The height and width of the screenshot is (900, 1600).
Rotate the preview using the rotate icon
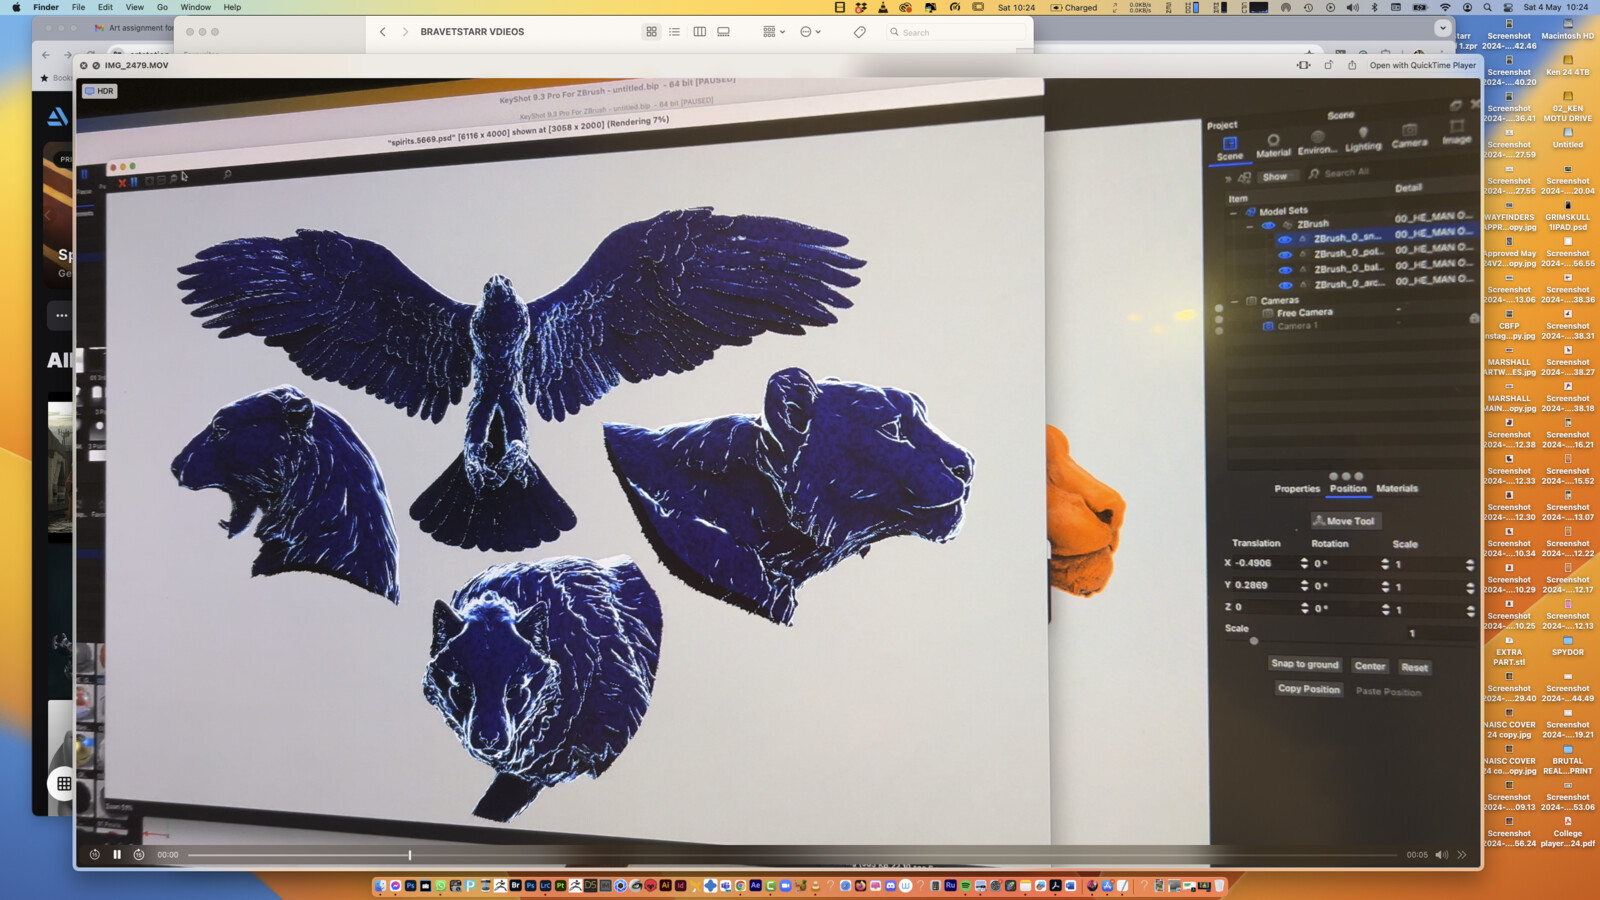tap(1328, 65)
